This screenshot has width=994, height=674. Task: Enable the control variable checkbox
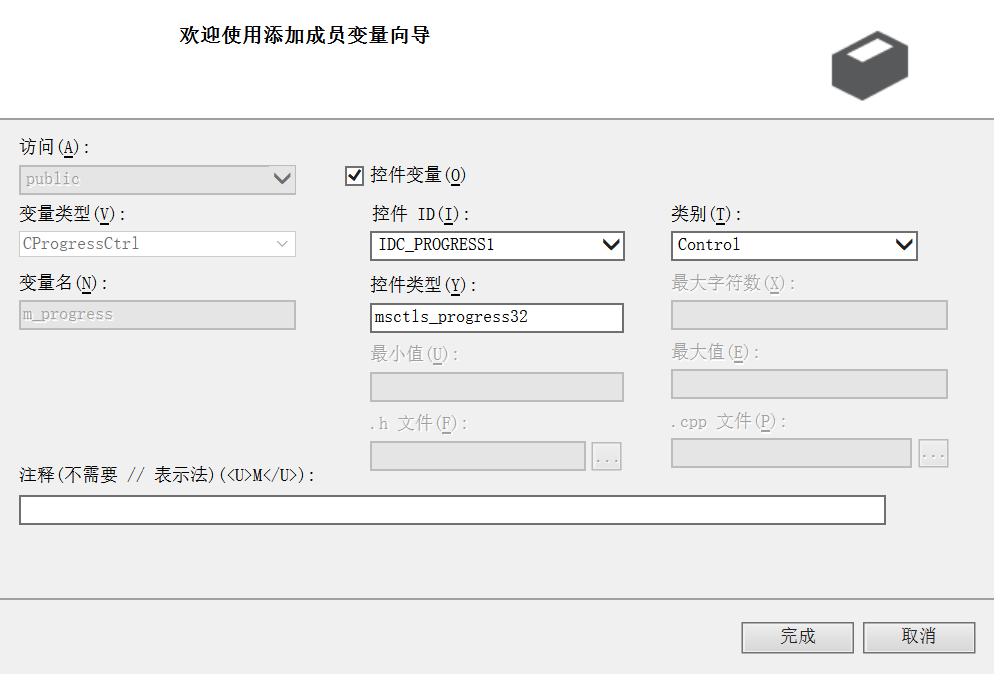click(x=354, y=175)
